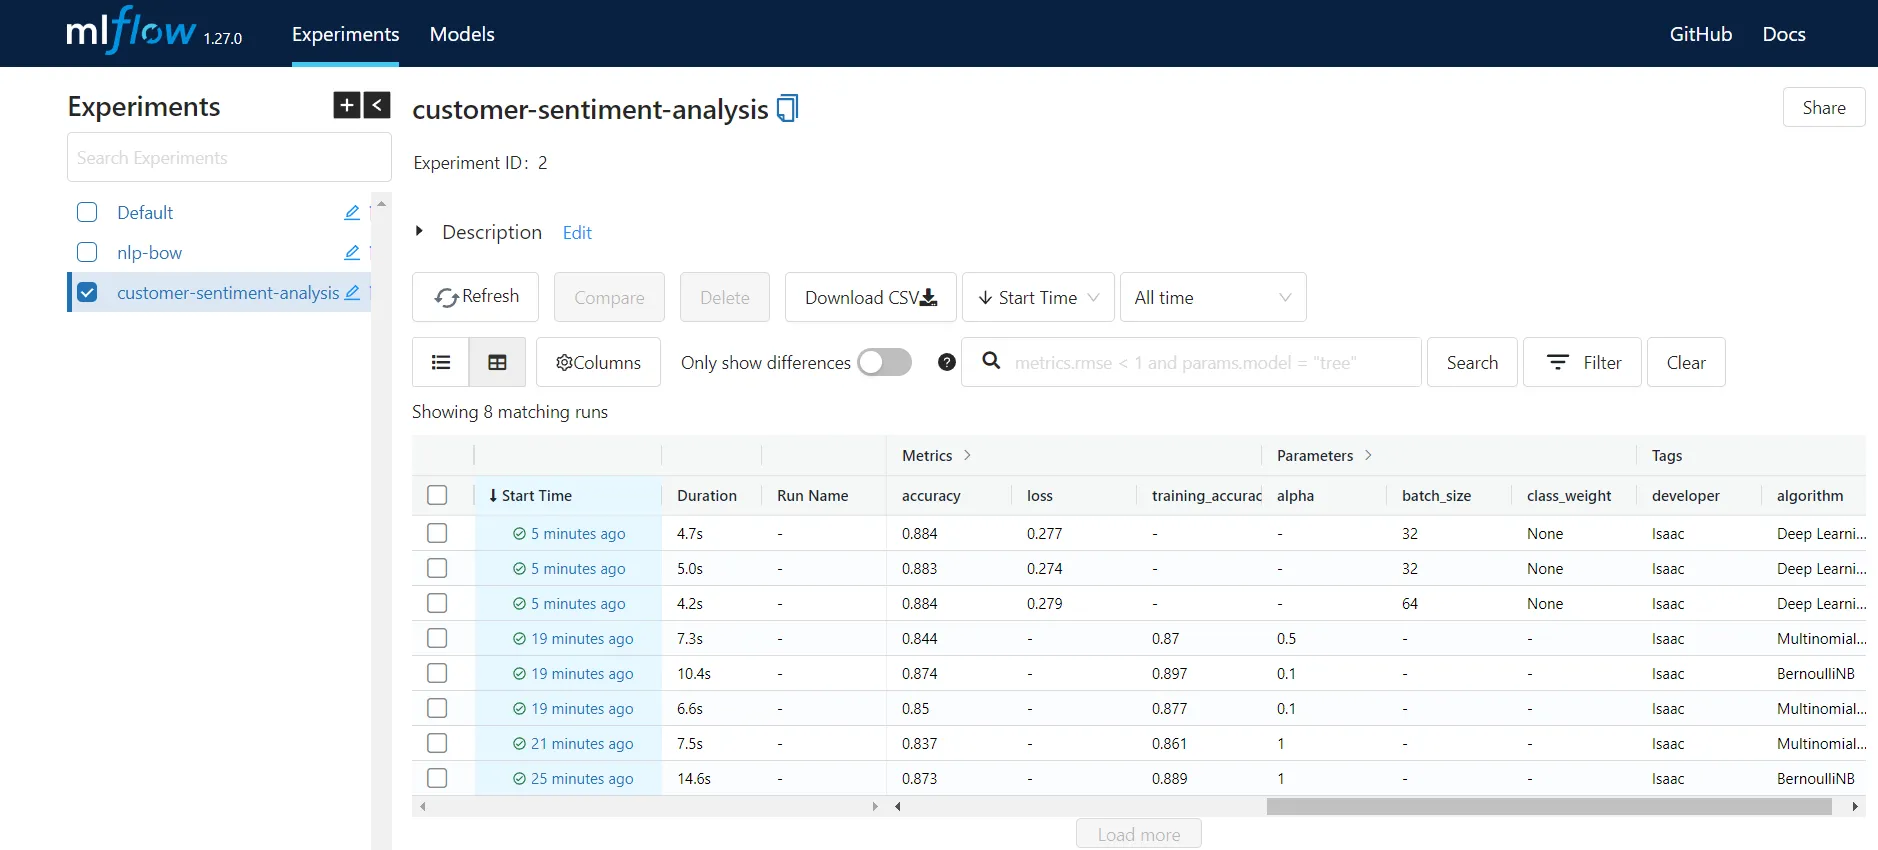1878x850 pixels.
Task: Select the nlp-bow experiment checkbox
Action: [87, 252]
